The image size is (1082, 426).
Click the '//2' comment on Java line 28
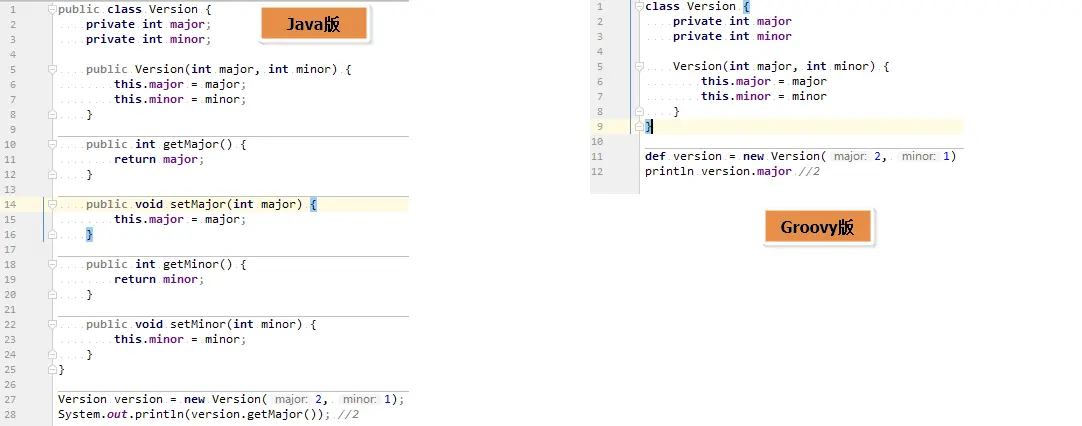point(348,415)
